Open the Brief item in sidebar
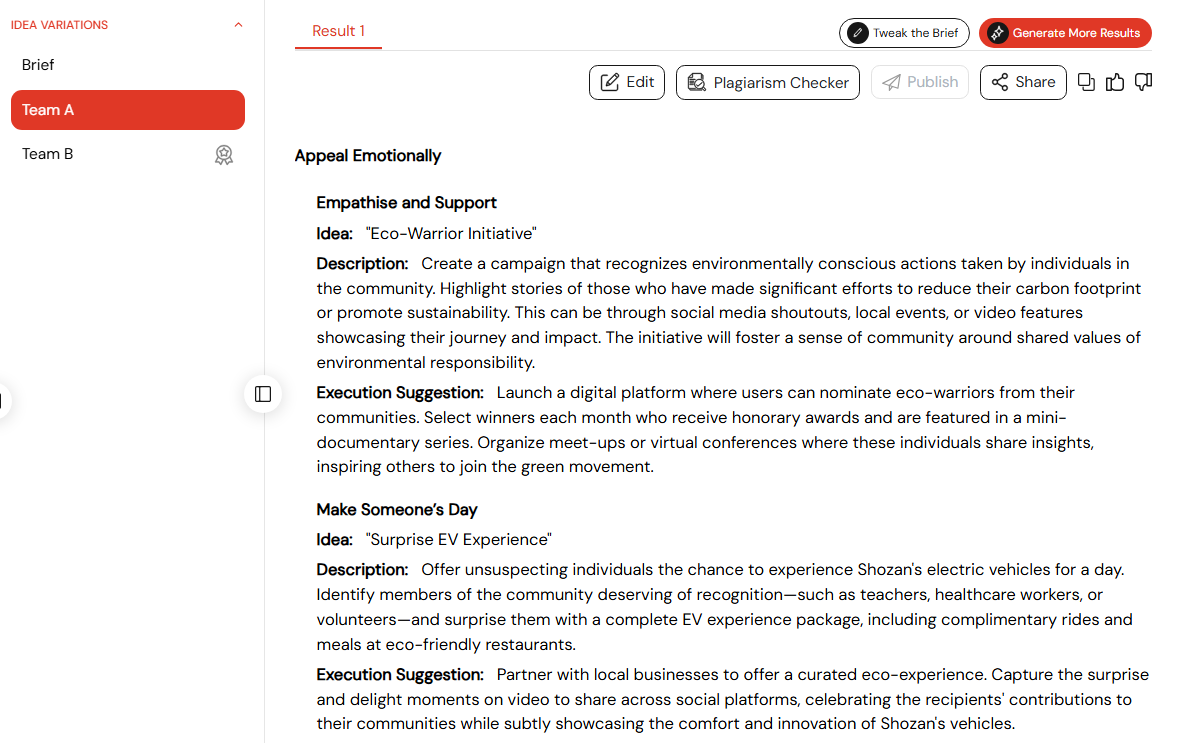Viewport: 1180px width, 743px height. pos(38,65)
